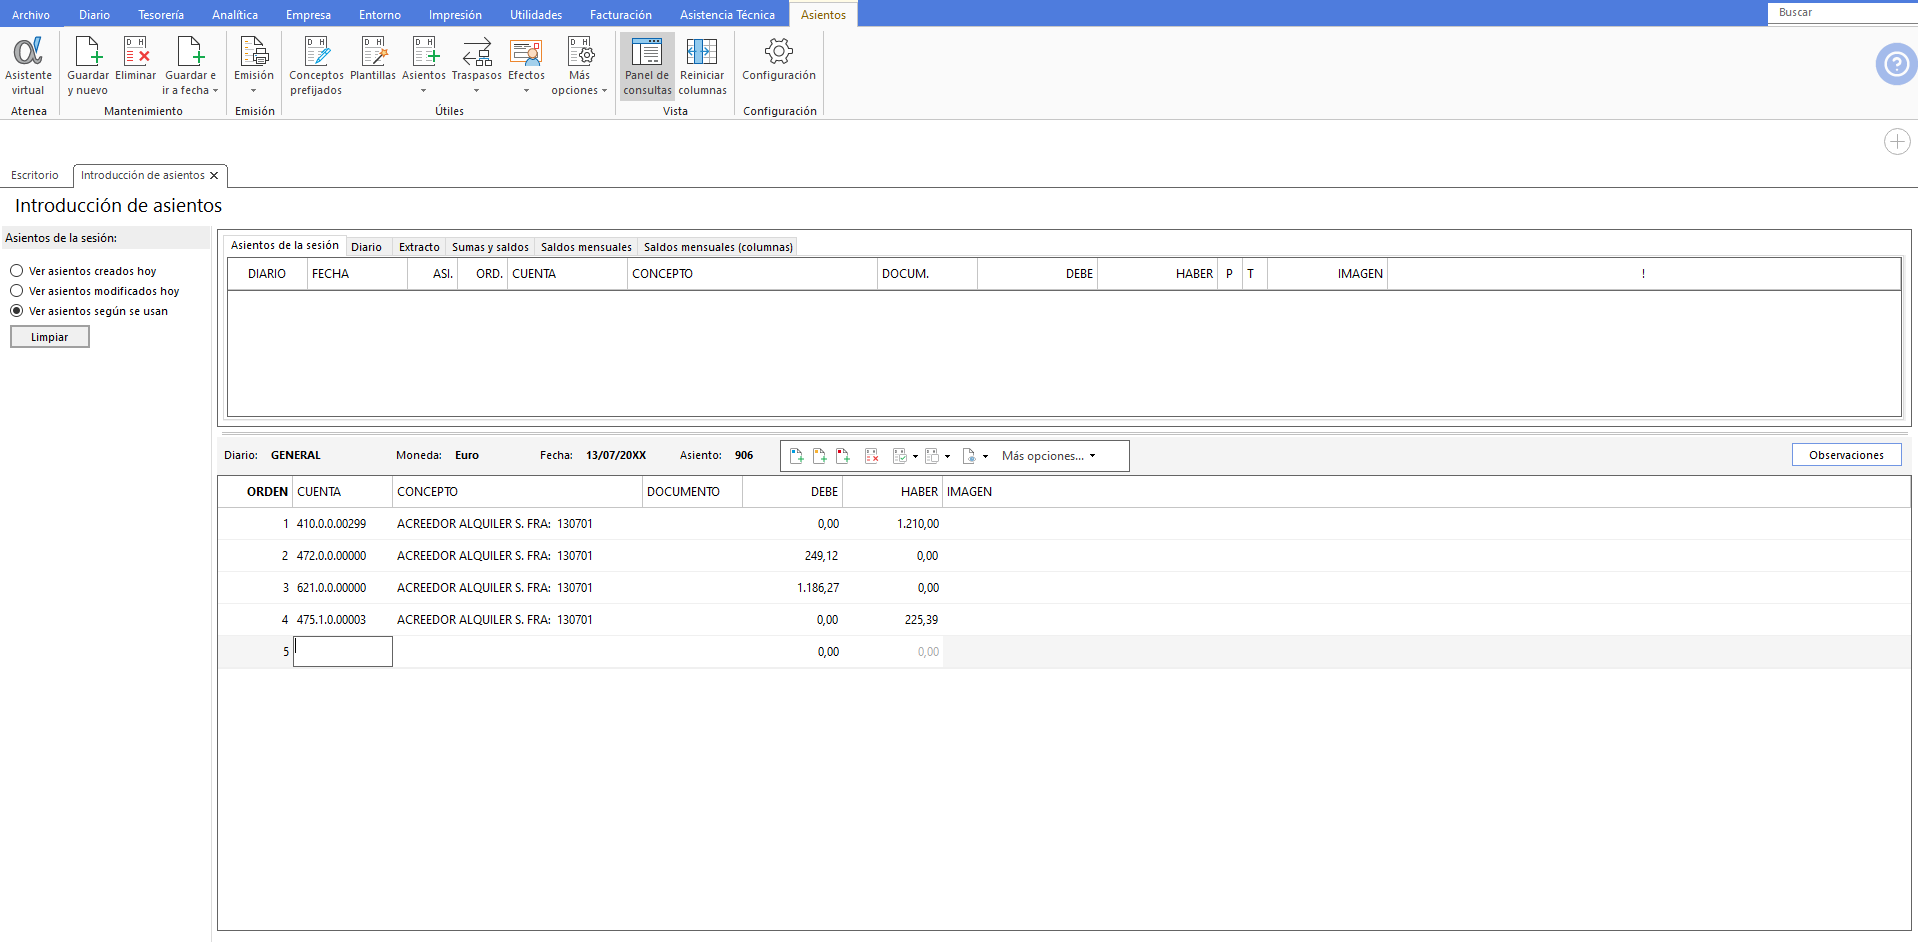Click the orange-tagged new document icon
This screenshot has width=1918, height=942.
click(x=820, y=456)
